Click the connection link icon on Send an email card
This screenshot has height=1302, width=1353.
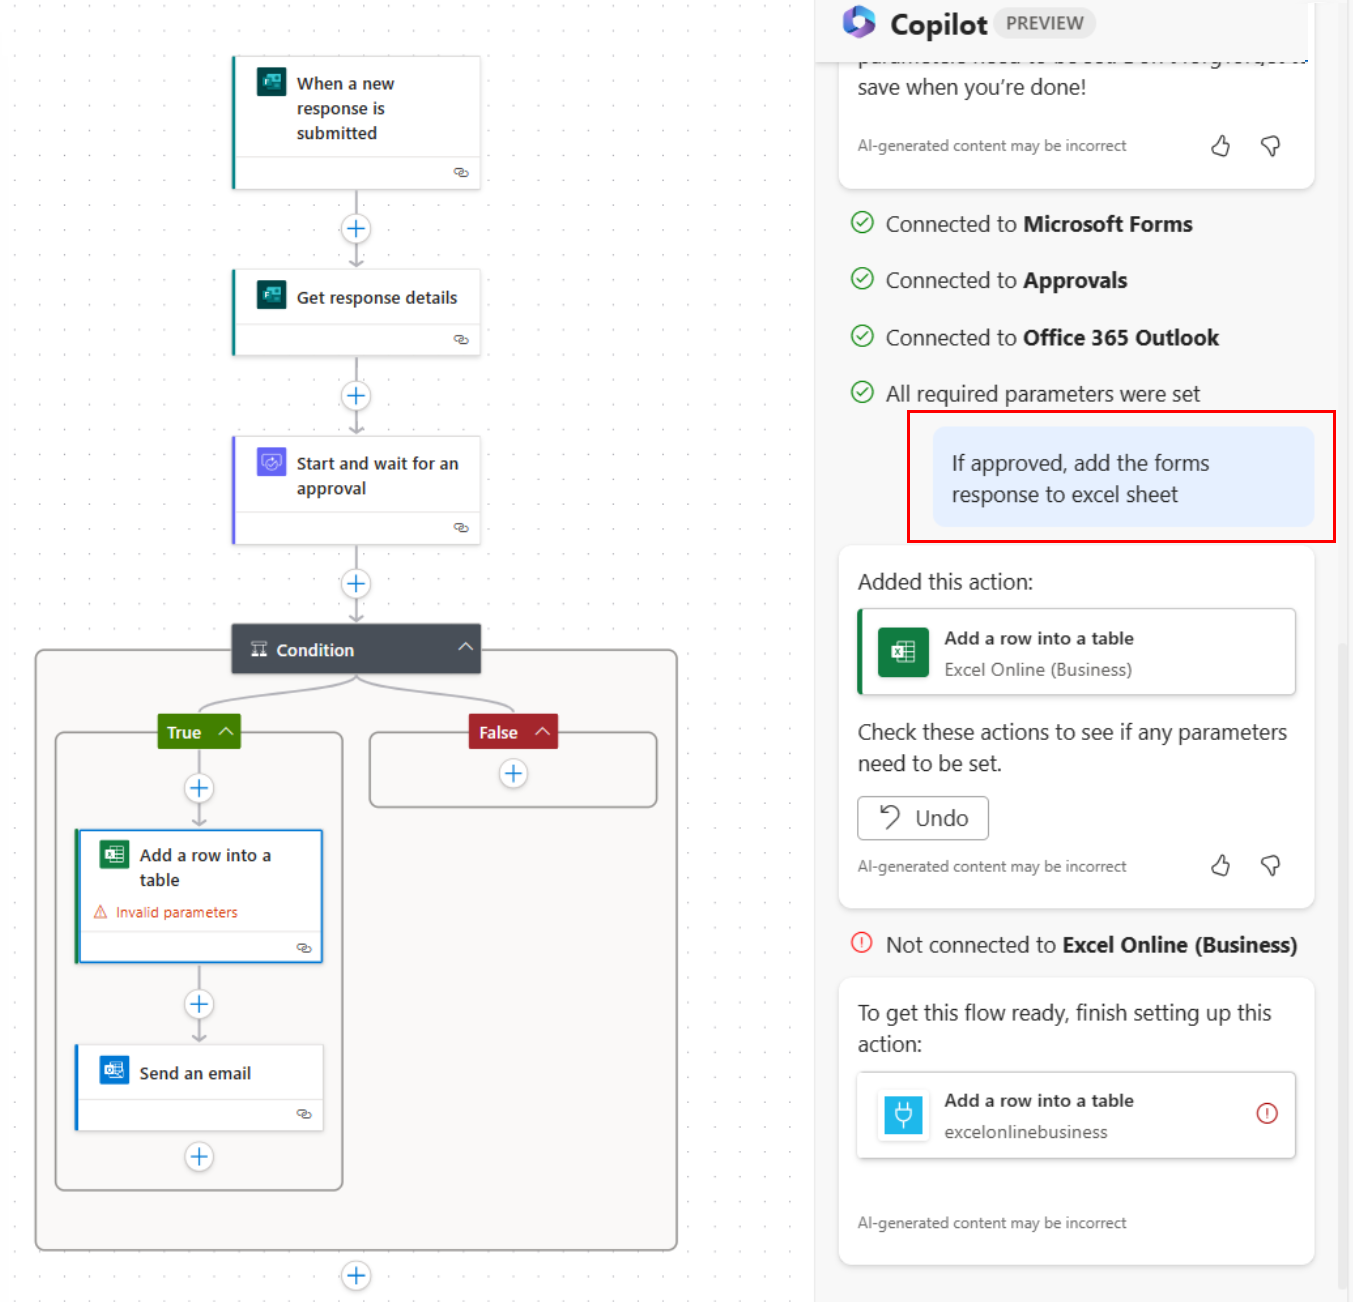(x=304, y=1113)
